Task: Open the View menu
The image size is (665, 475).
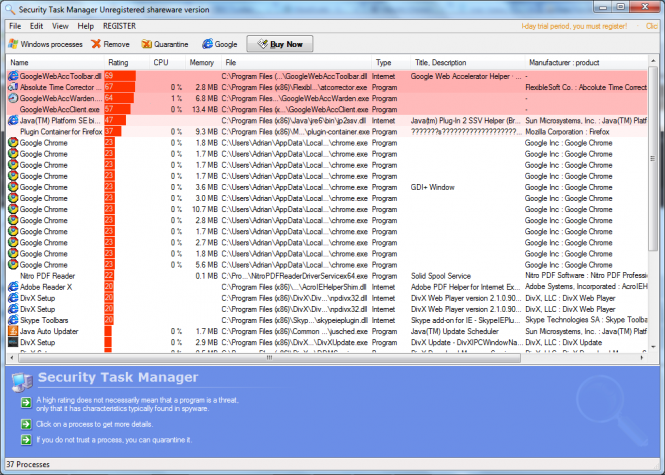Action: [60, 26]
